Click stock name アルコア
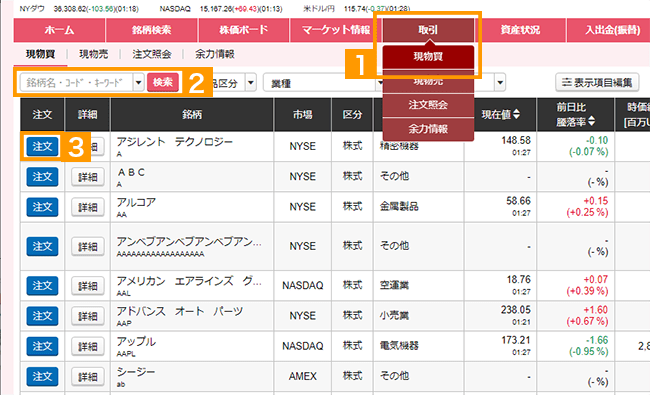Image resolution: width=650 pixels, height=395 pixels. (x=136, y=202)
